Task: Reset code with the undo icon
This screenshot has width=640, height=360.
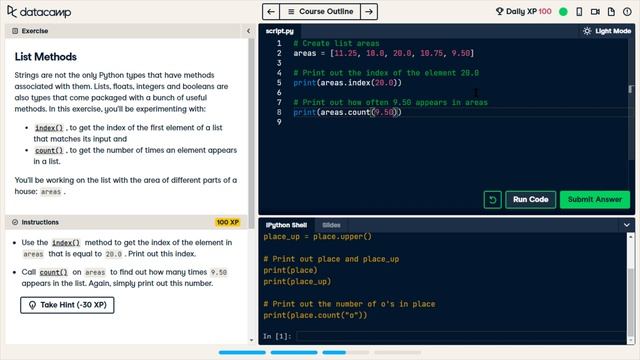Action: pyautogui.click(x=493, y=200)
